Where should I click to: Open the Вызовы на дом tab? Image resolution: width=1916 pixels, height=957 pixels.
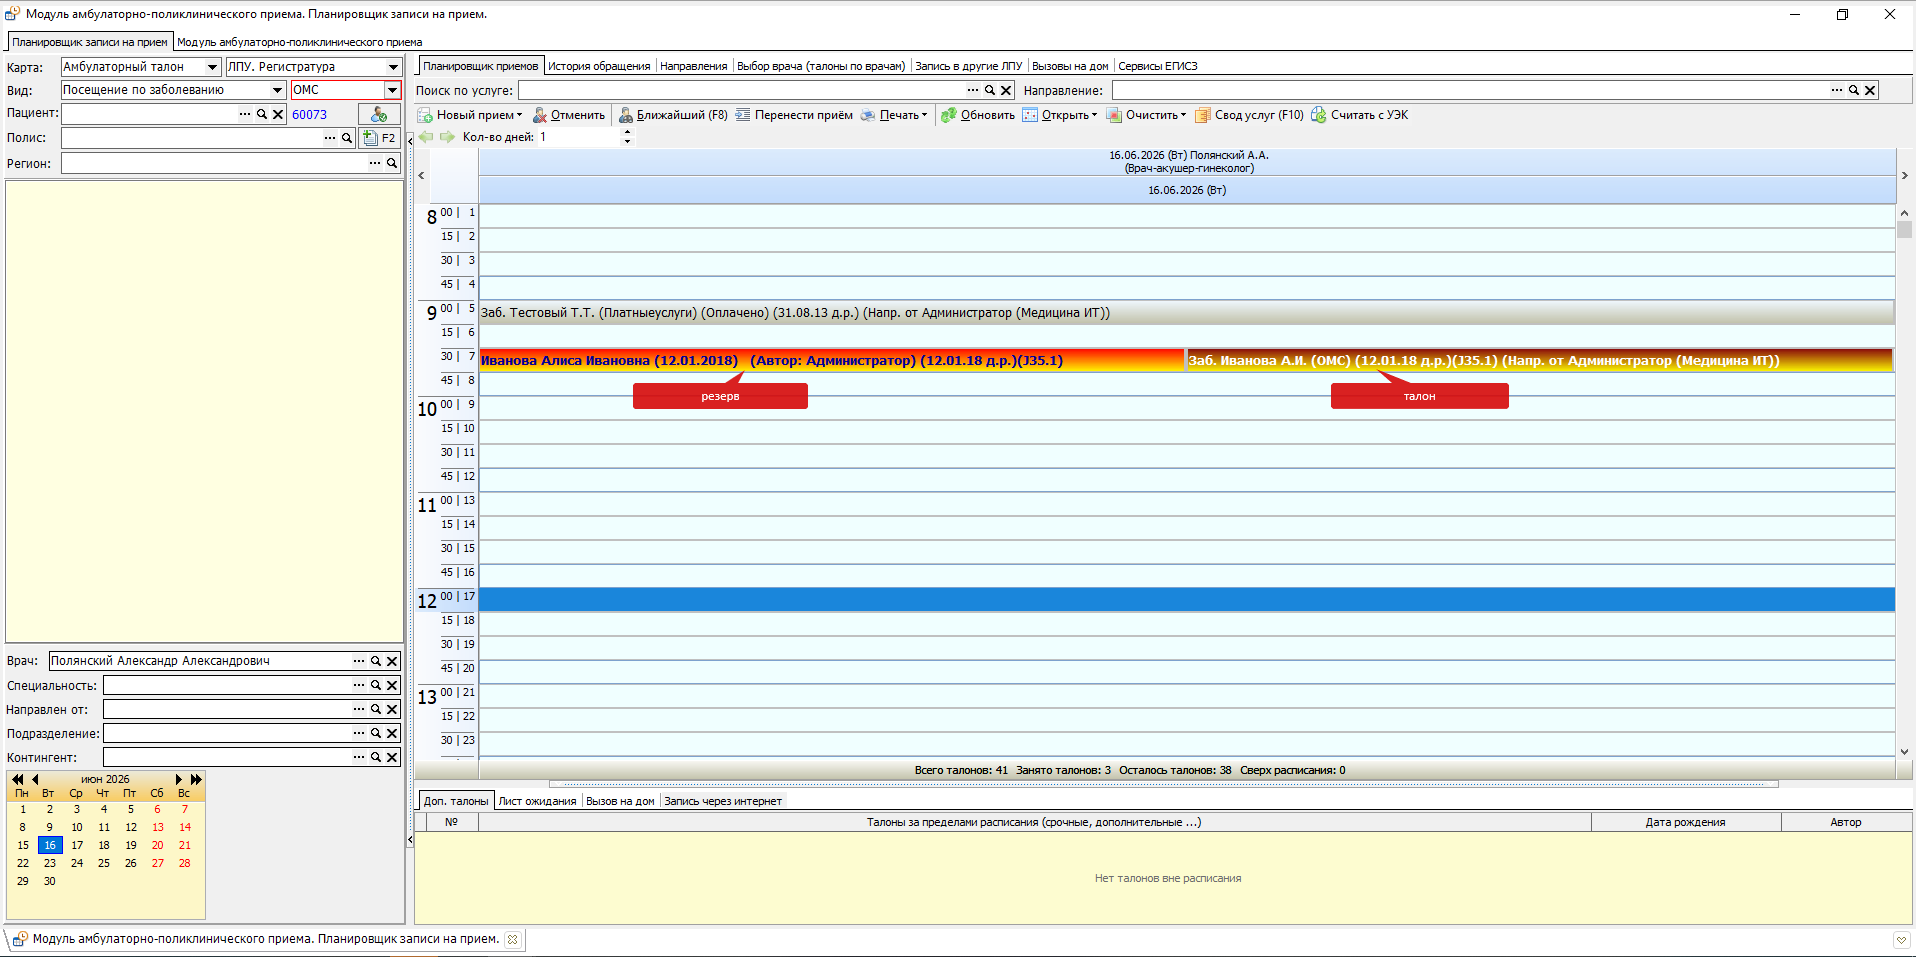pos(1070,66)
